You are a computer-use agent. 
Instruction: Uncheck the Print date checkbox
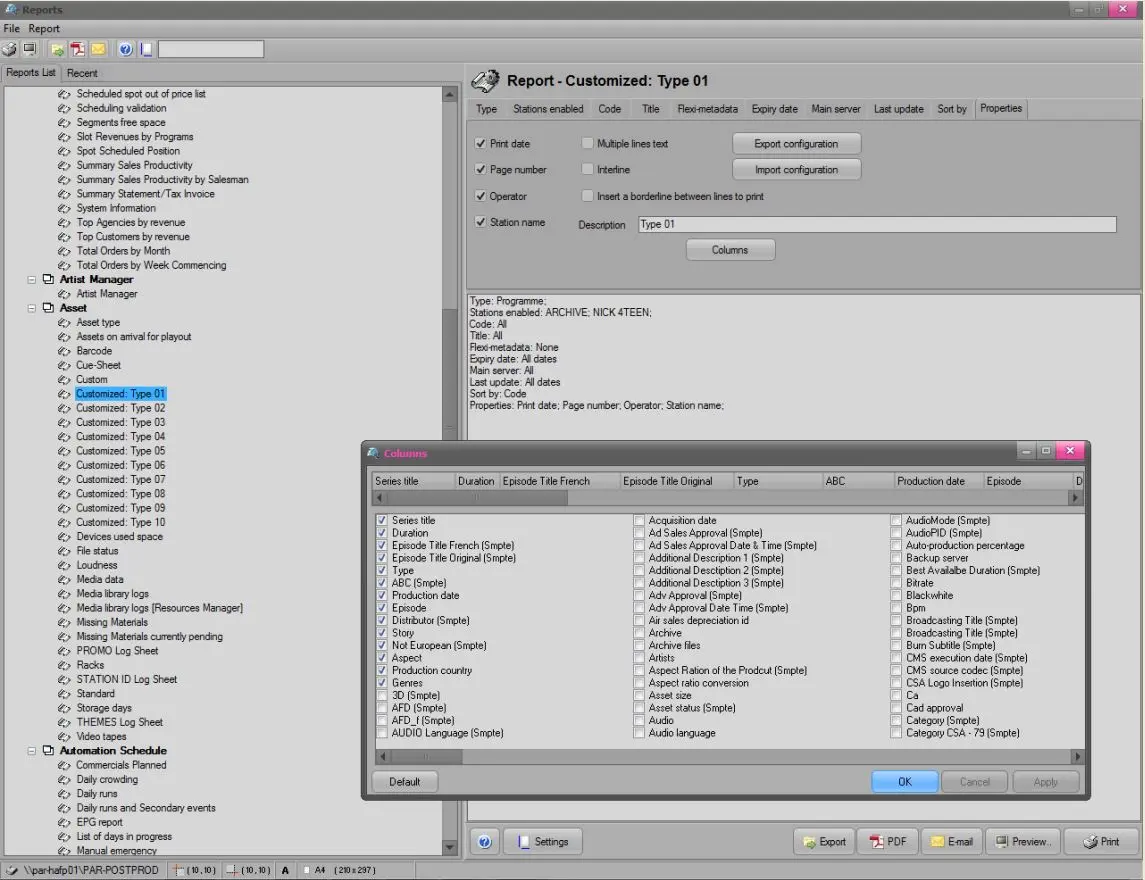click(x=481, y=144)
